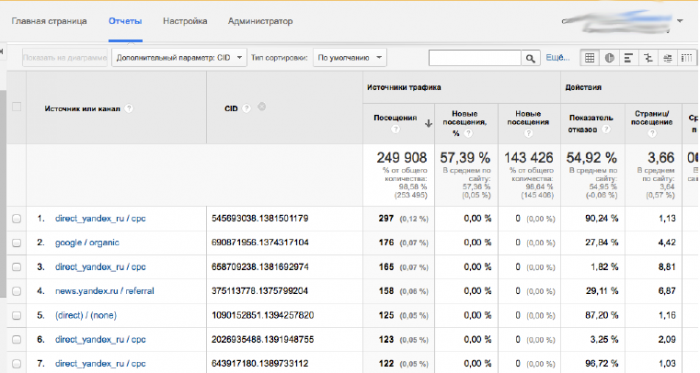The width and height of the screenshot is (700, 373).
Task: Select term cloud view icon
Action: coord(667,58)
